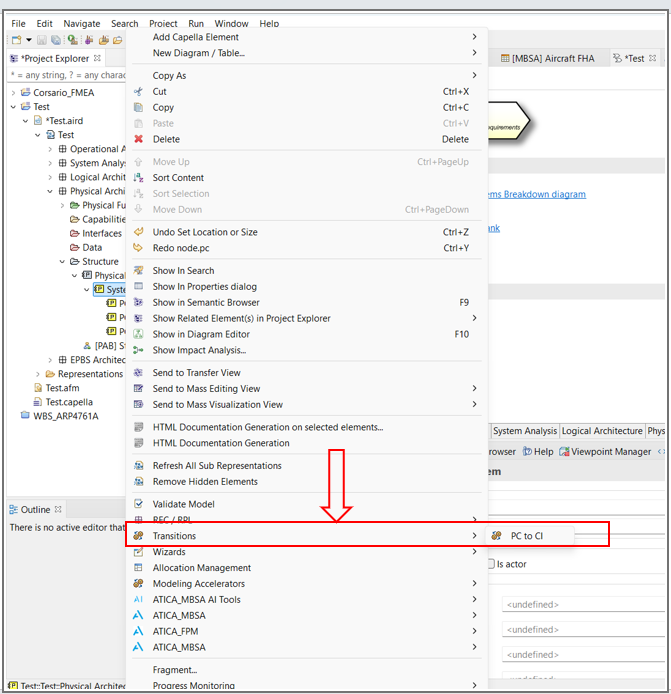The width and height of the screenshot is (671, 694).
Task: Click the Show in Diagram Editor icon
Action: coord(139,334)
